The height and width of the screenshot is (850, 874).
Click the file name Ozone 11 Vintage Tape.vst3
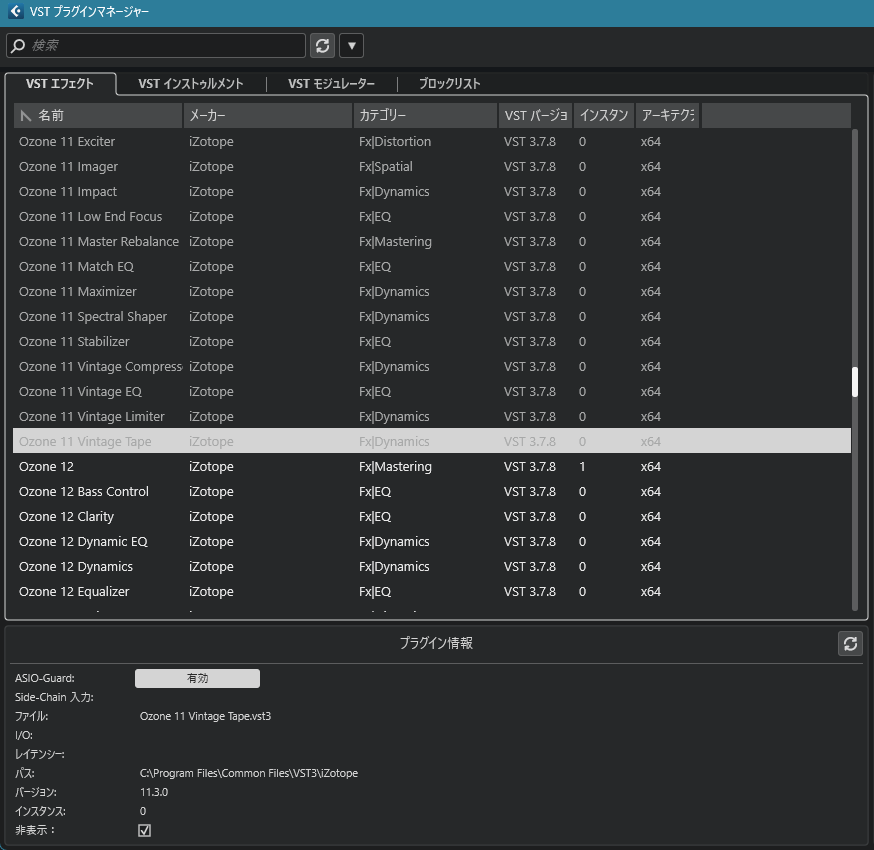(x=205, y=716)
